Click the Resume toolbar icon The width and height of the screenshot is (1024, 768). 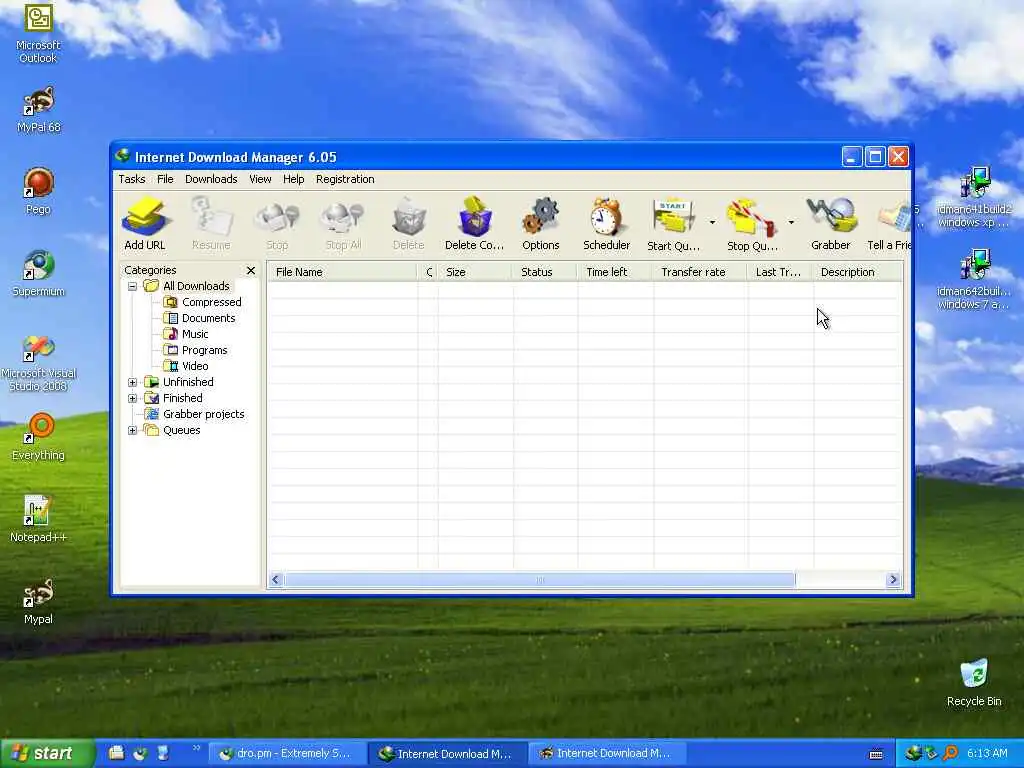click(x=211, y=224)
